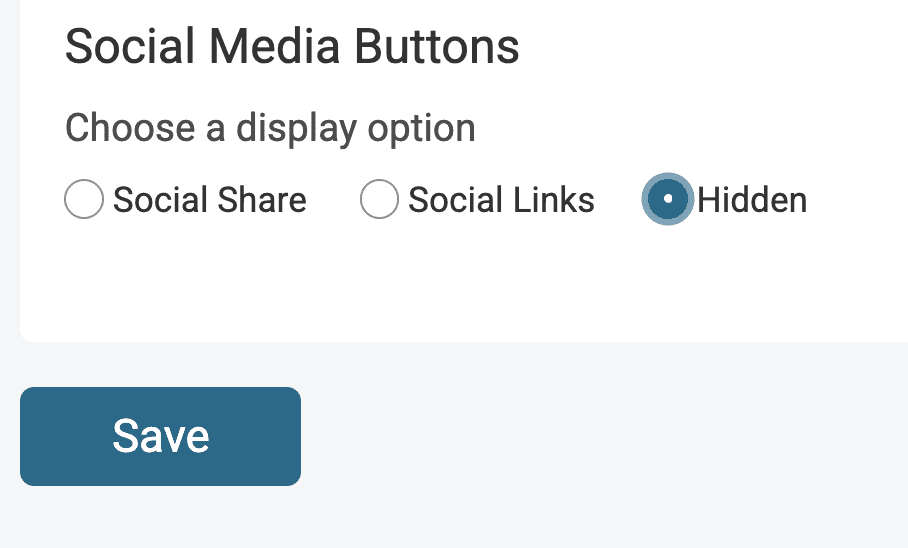Select the Social Share radio button
The height and width of the screenshot is (548, 908).
click(x=84, y=199)
